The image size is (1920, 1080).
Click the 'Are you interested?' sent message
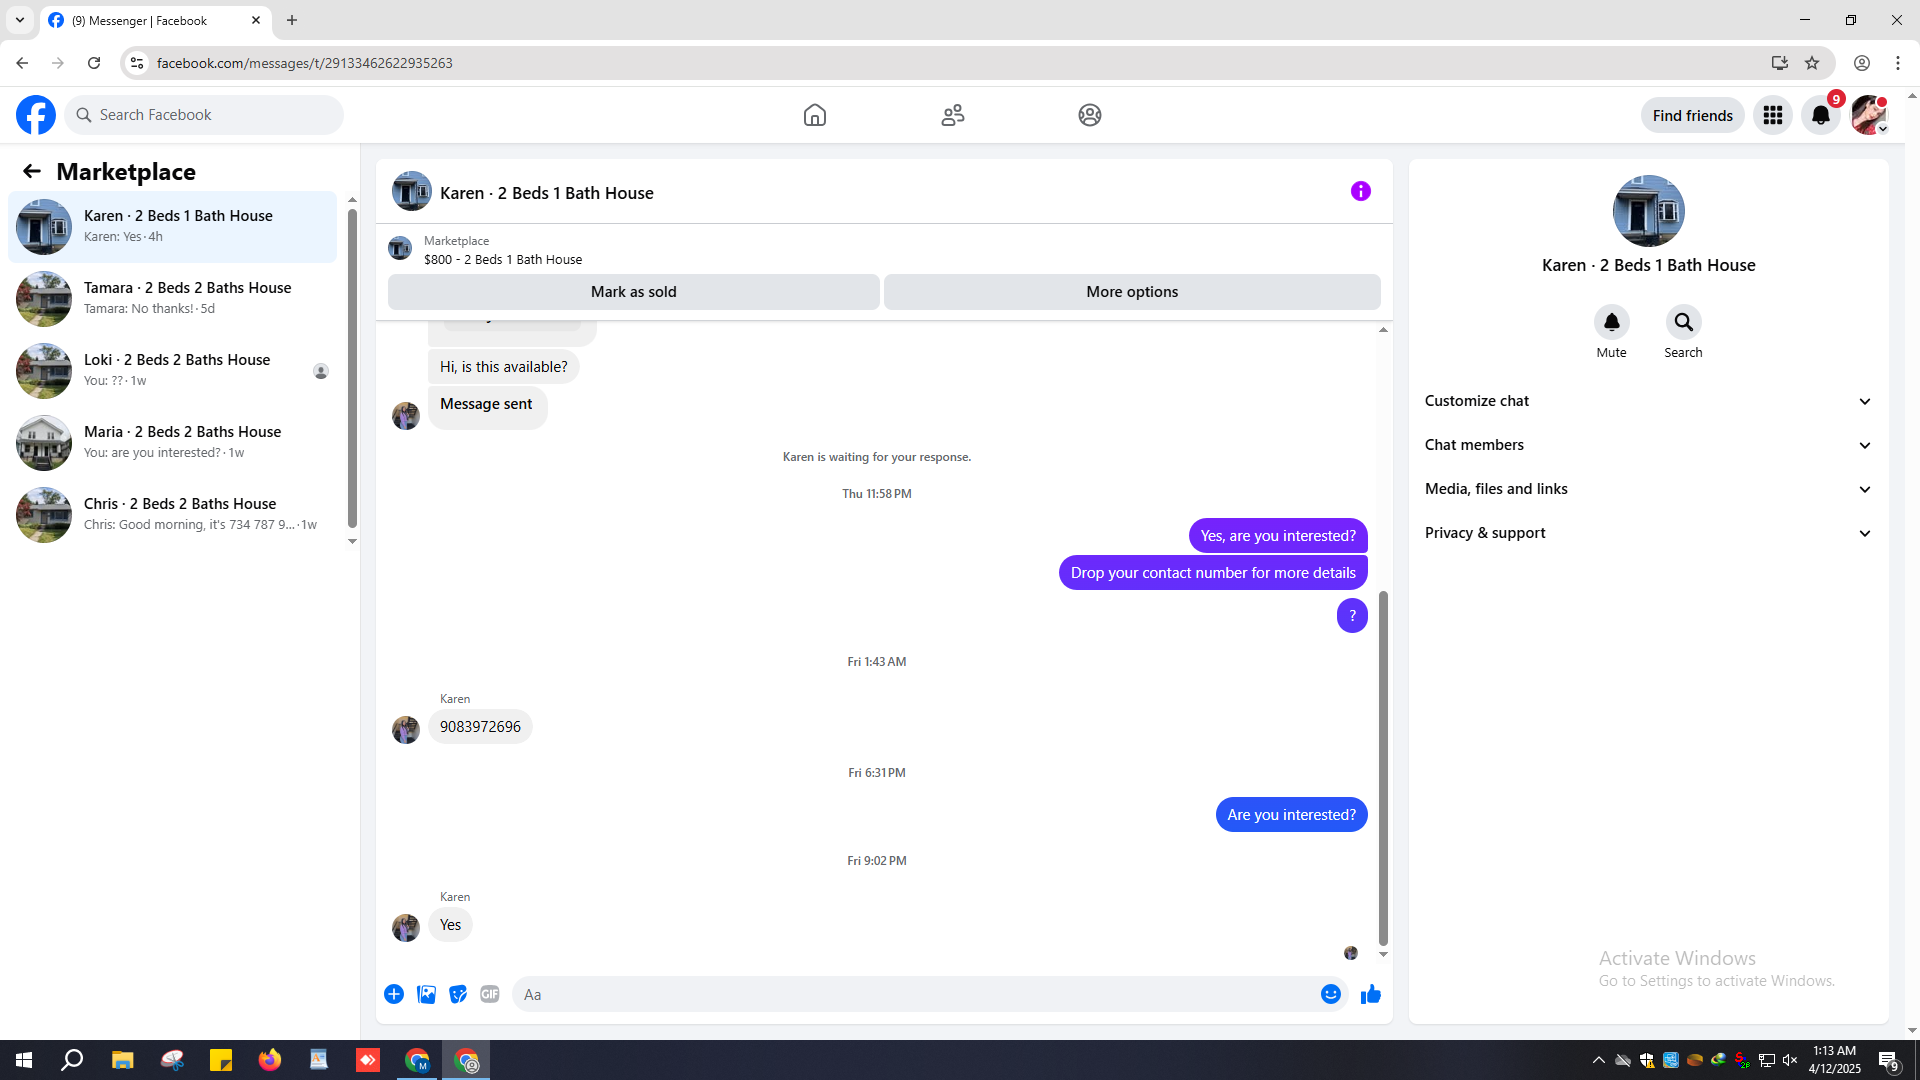(1291, 815)
